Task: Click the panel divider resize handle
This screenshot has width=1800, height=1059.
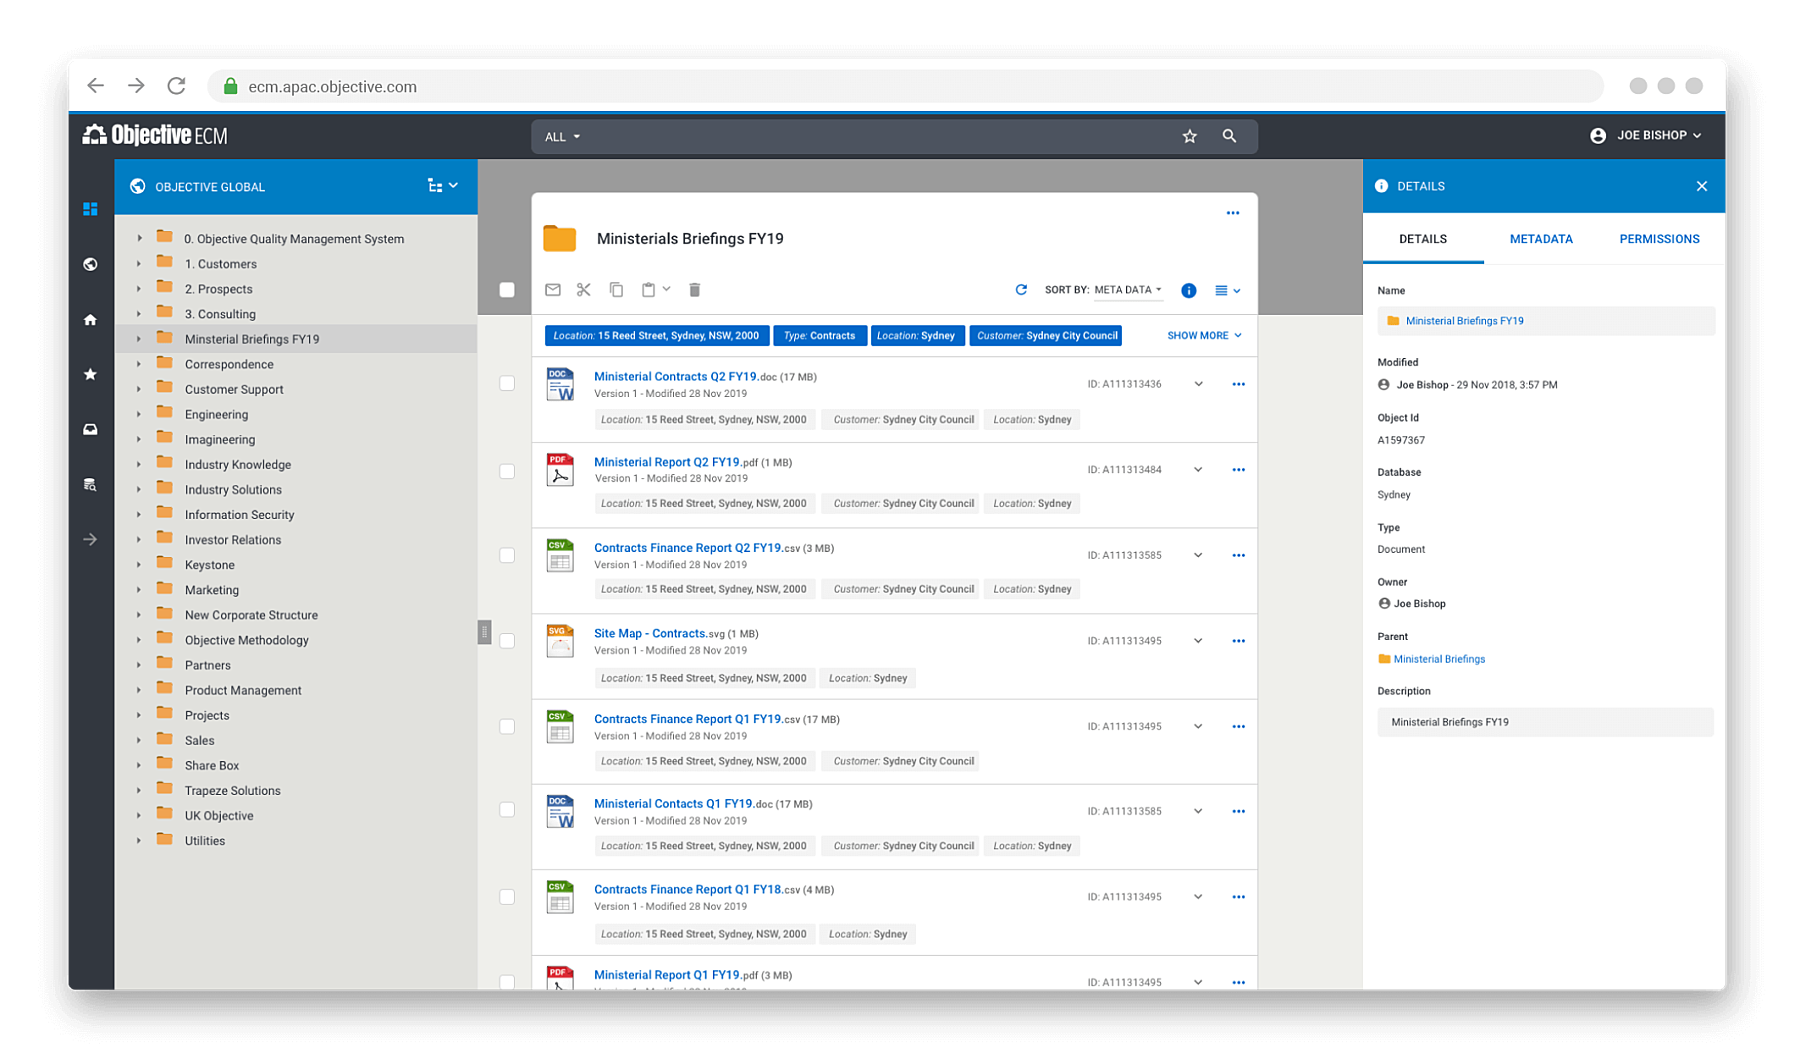Action: click(485, 632)
